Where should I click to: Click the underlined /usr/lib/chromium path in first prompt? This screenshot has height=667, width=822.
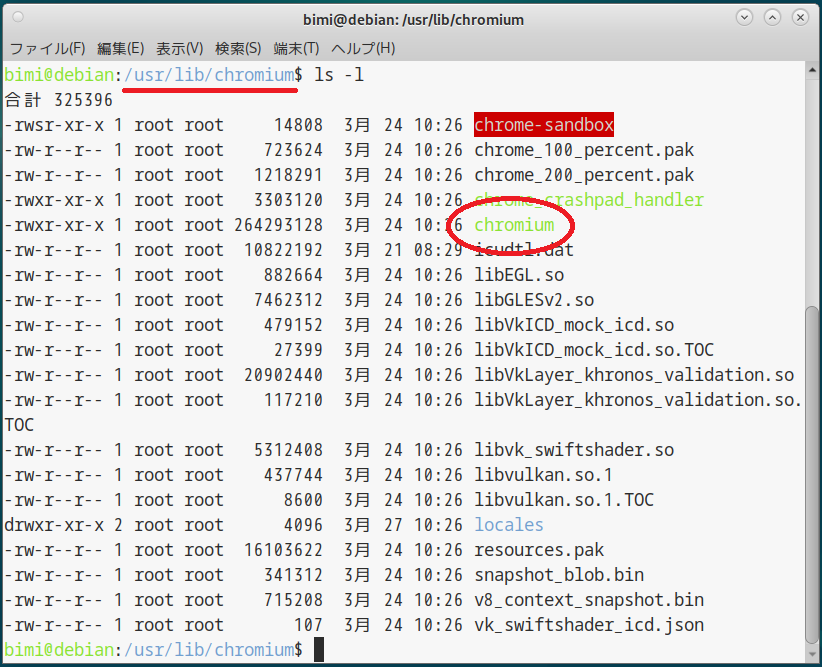[x=209, y=75]
